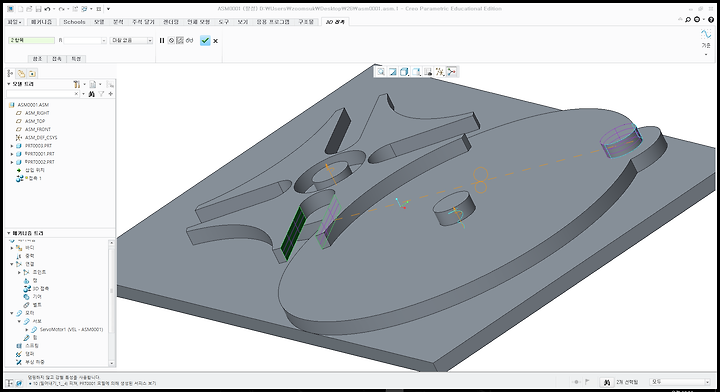The image size is (720, 392).
Task: Expand ServoMotor1 (VEL - ASM0001) node
Action: point(27,330)
